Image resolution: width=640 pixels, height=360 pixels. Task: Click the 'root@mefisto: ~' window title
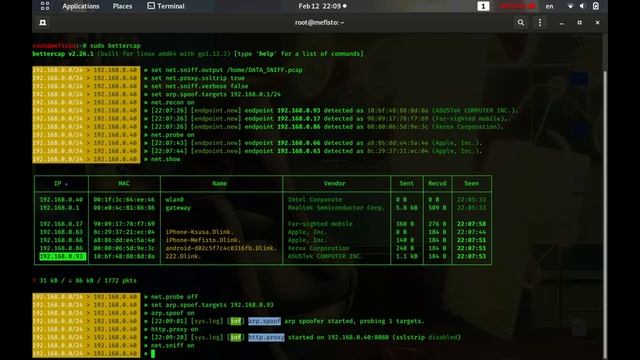click(x=319, y=22)
